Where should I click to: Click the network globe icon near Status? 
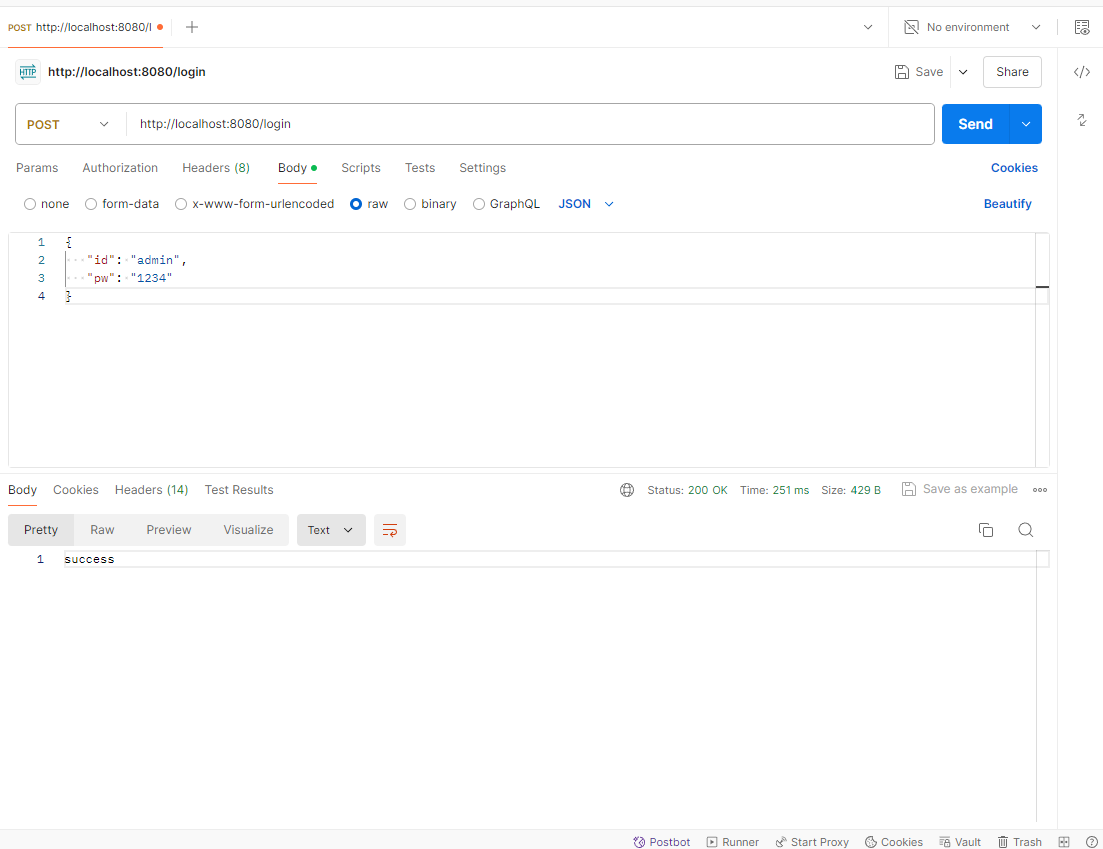627,490
